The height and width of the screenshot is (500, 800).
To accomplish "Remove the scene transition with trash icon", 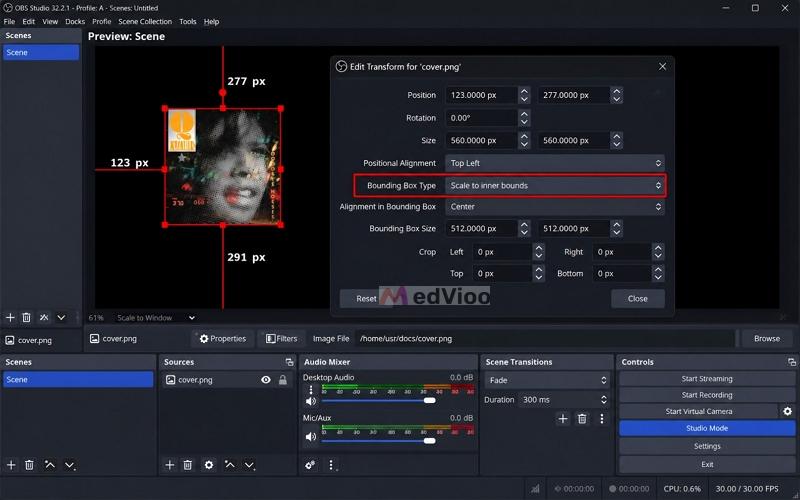I will [x=582, y=419].
